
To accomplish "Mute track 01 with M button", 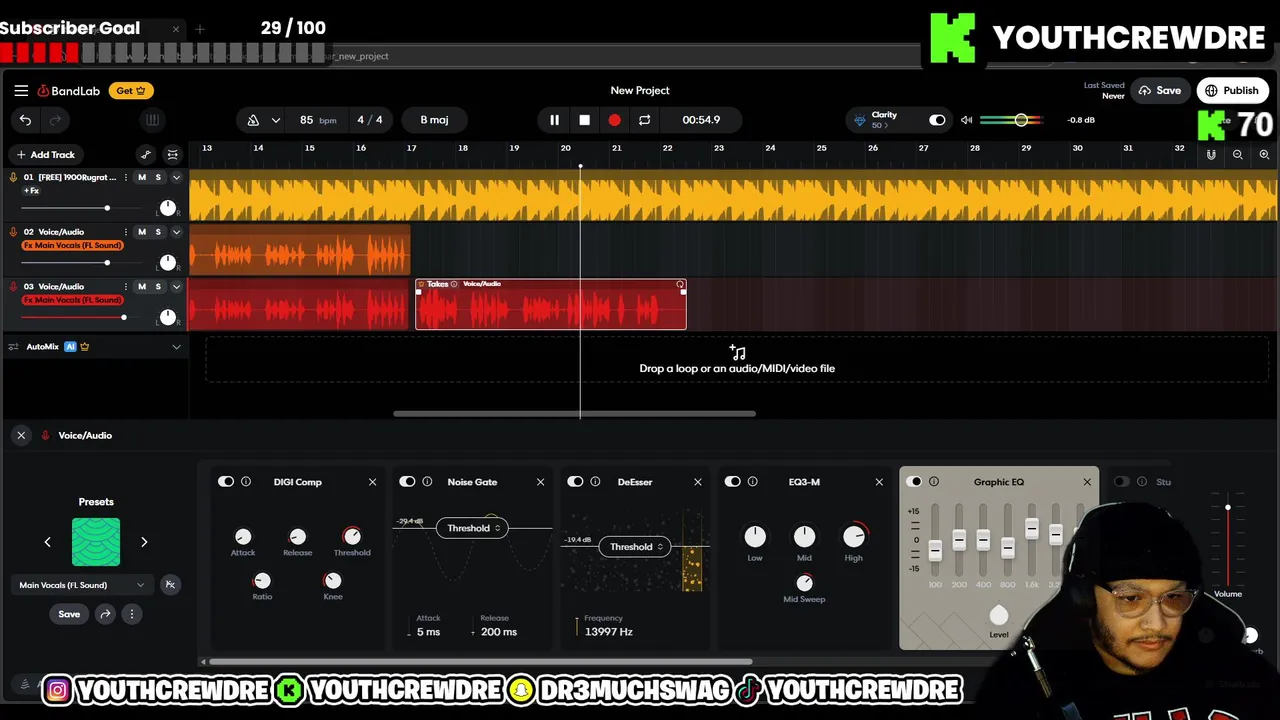I will tap(142, 178).
